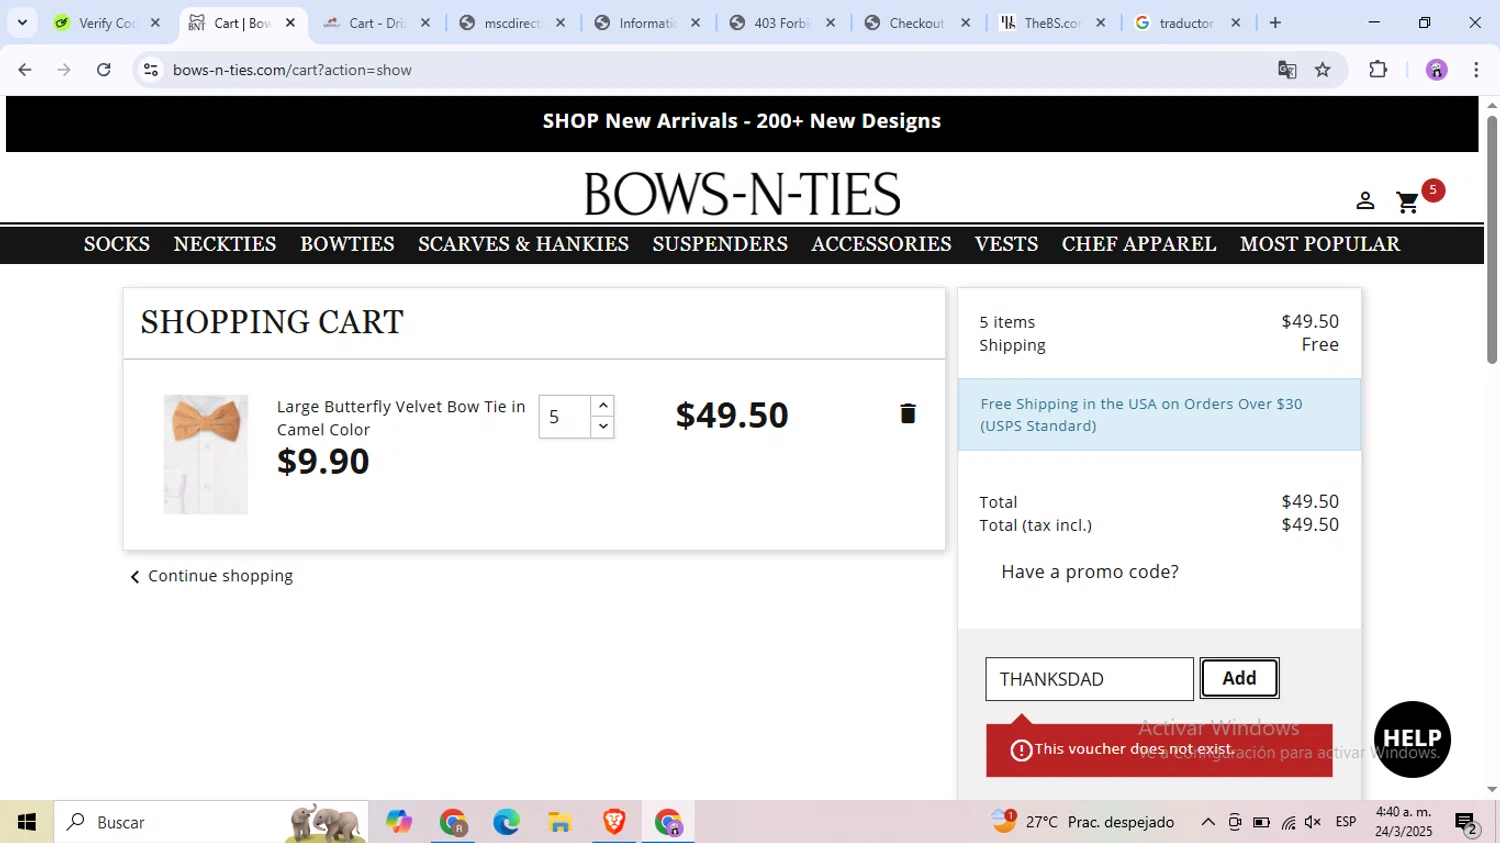Click the promo code field THANKSDAD

click(1089, 679)
